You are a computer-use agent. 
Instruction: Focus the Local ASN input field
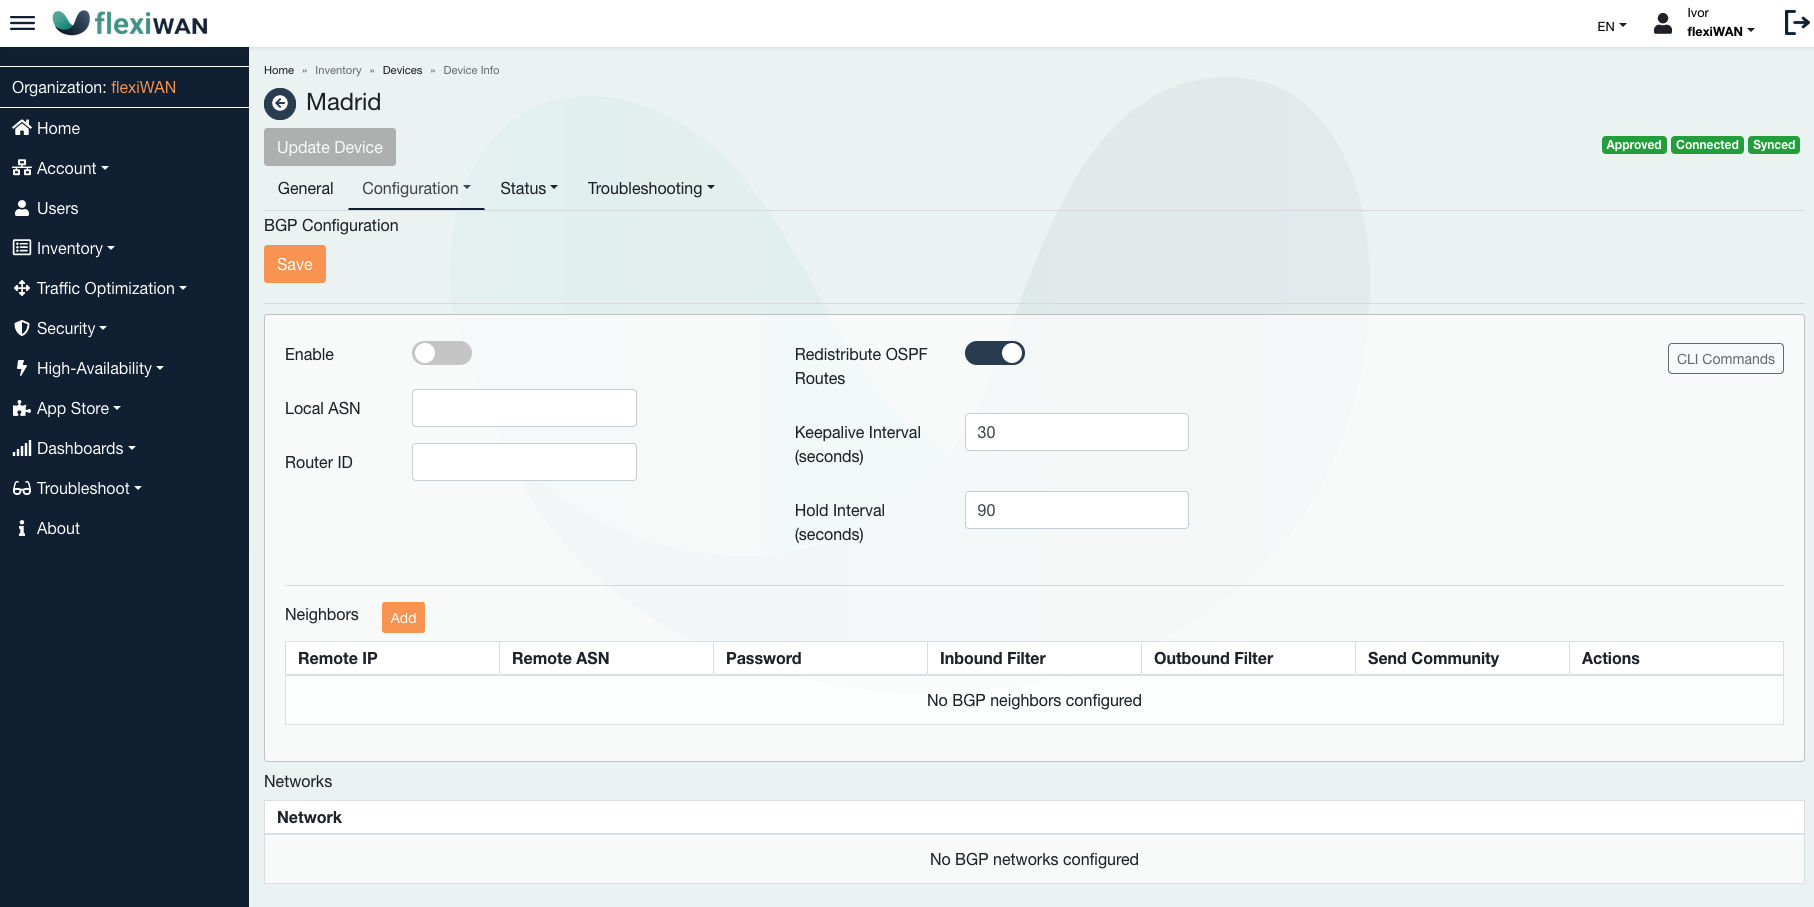pyautogui.click(x=524, y=408)
